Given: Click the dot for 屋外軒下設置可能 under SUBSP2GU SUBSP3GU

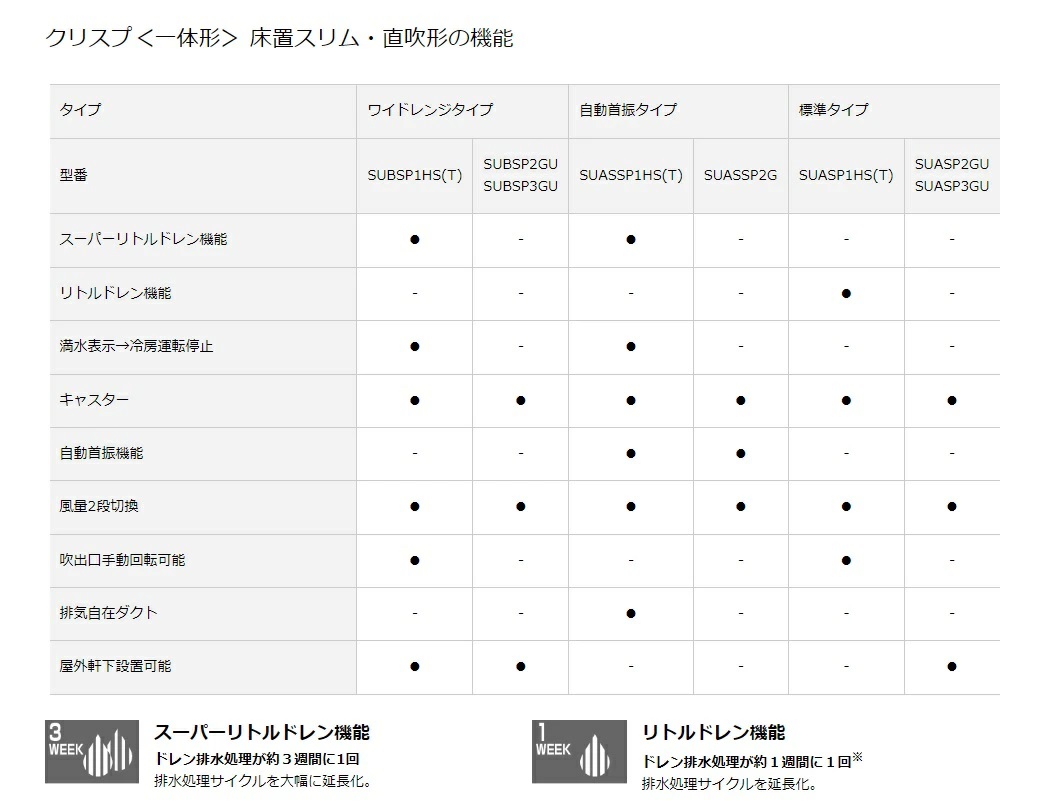Looking at the screenshot, I should 521,667.
